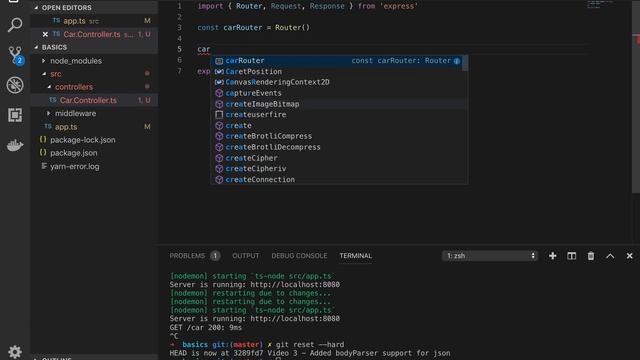Viewport: 640px width, 360px height.
Task: Switch to the Problems tab
Action: click(187, 256)
